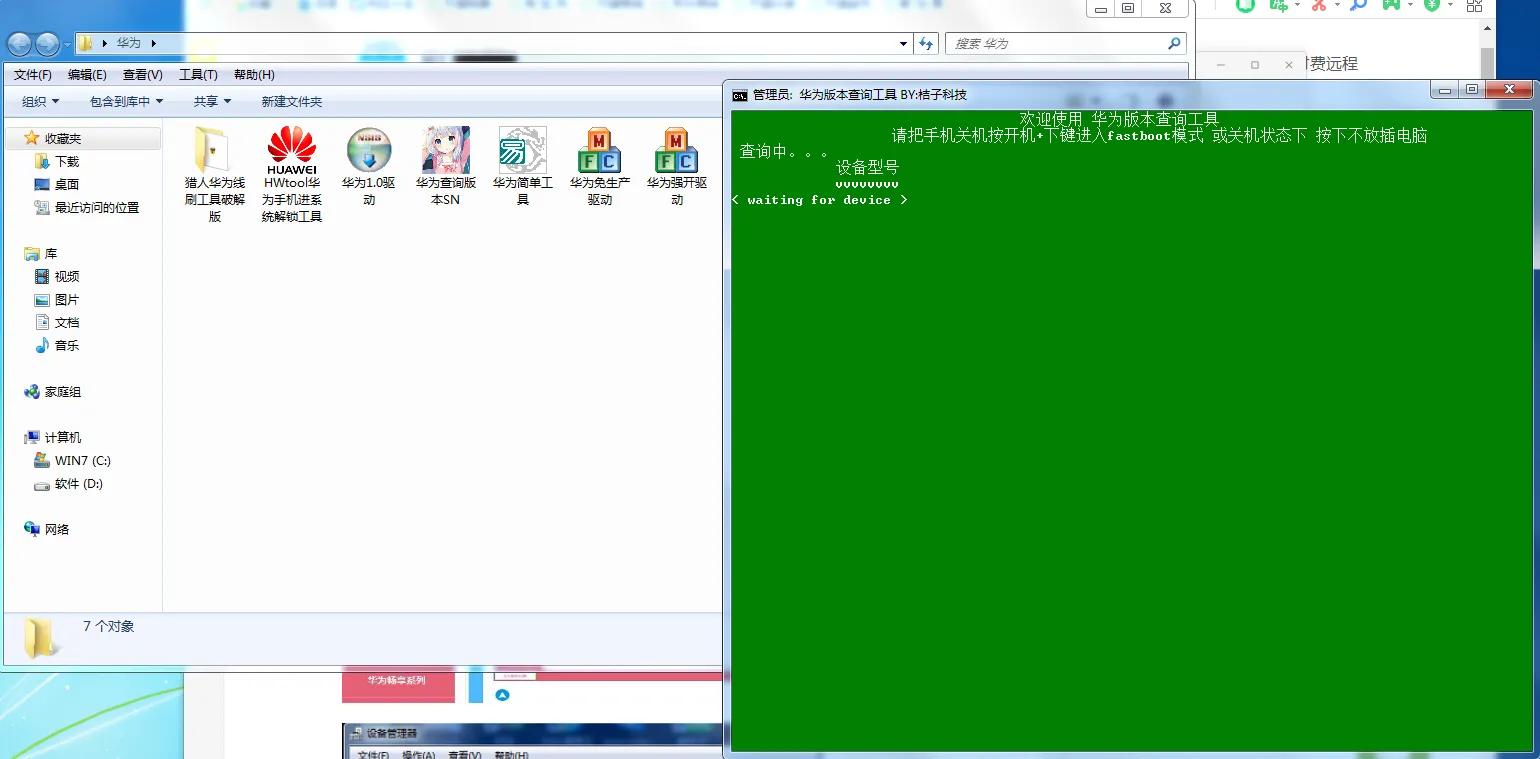Expand the dropdown arrow next to yen shield icon
1540x759 pixels.
tap(1449, 5)
